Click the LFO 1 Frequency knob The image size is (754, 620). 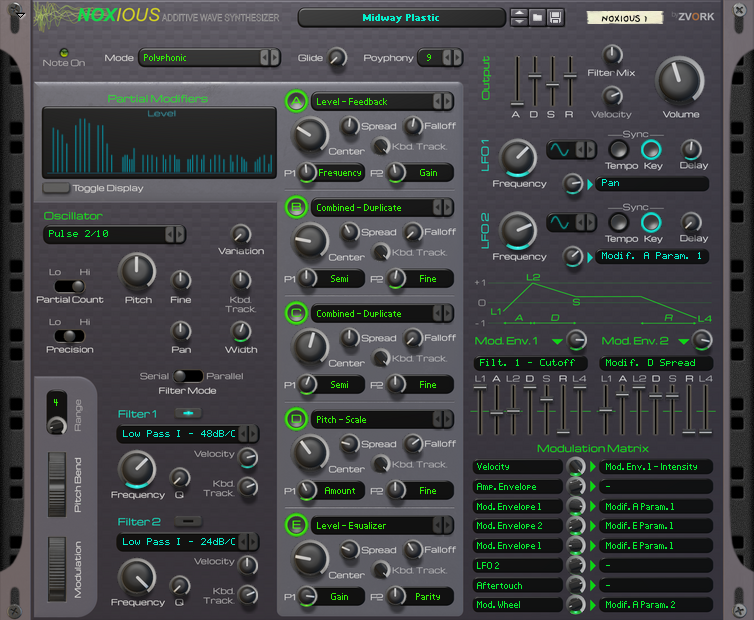coord(518,158)
